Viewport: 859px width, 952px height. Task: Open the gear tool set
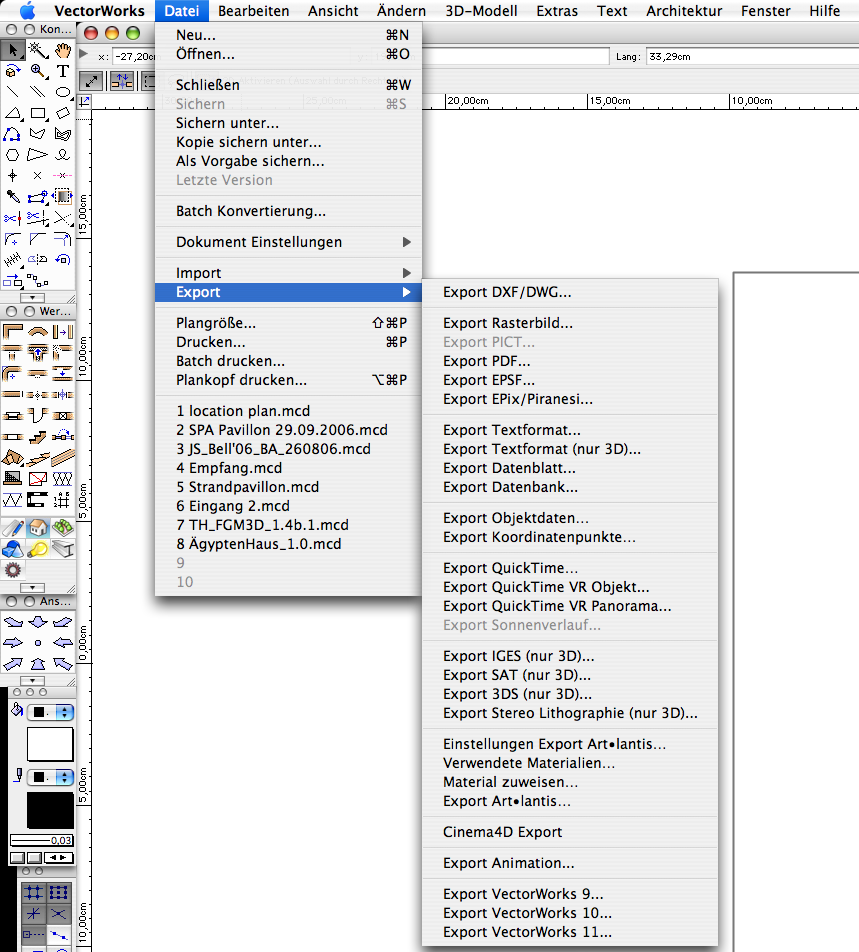tap(12, 570)
